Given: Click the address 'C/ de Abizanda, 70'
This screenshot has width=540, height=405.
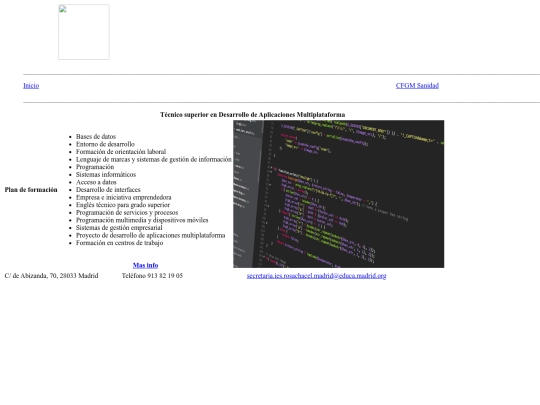Looking at the screenshot, I should click(x=51, y=276).
